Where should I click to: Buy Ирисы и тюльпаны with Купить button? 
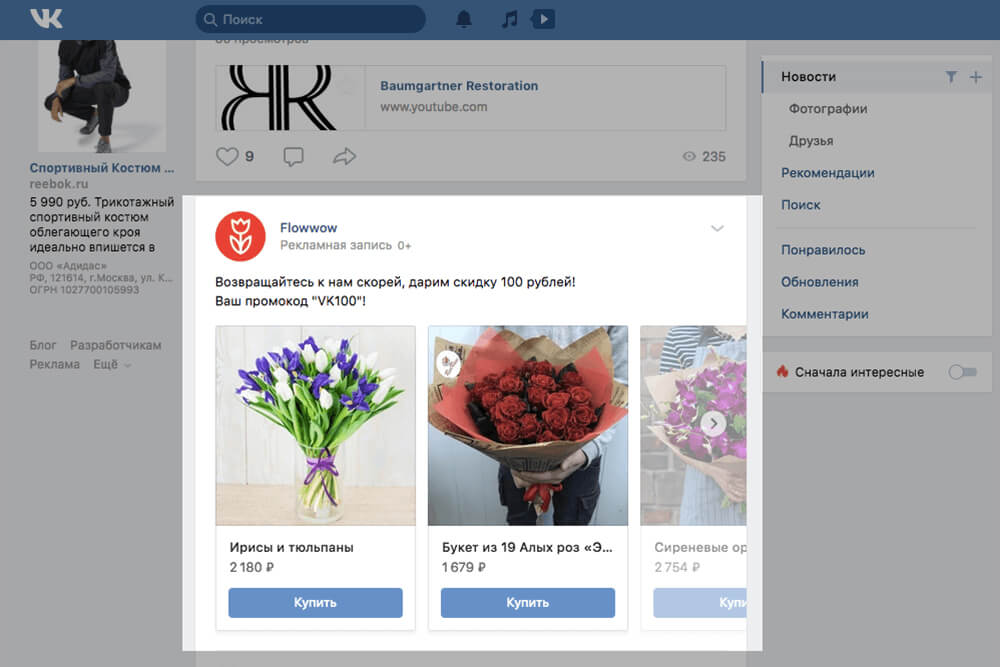point(315,603)
